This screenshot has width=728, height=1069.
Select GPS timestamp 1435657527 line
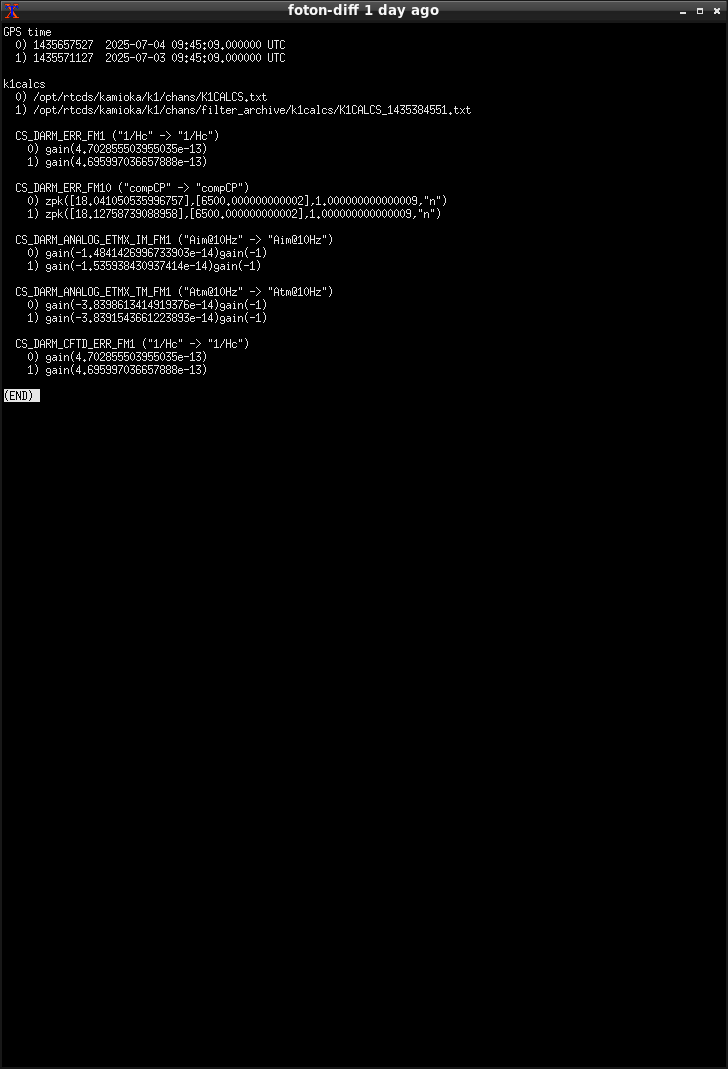pyautogui.click(x=151, y=45)
